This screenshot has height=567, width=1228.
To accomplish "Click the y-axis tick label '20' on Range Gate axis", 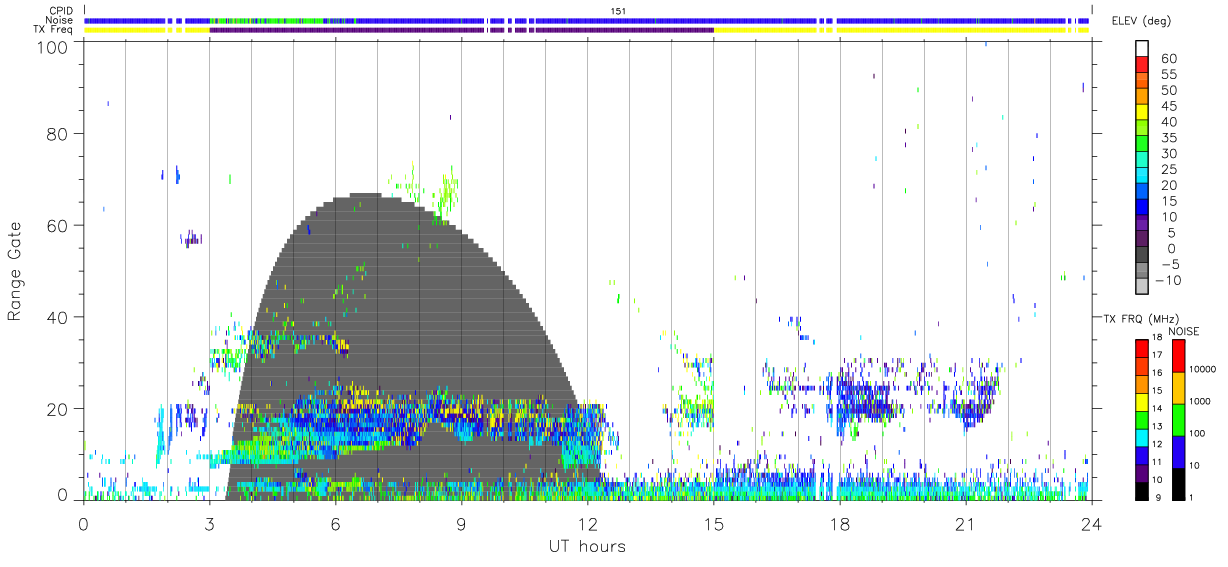I will point(59,409).
